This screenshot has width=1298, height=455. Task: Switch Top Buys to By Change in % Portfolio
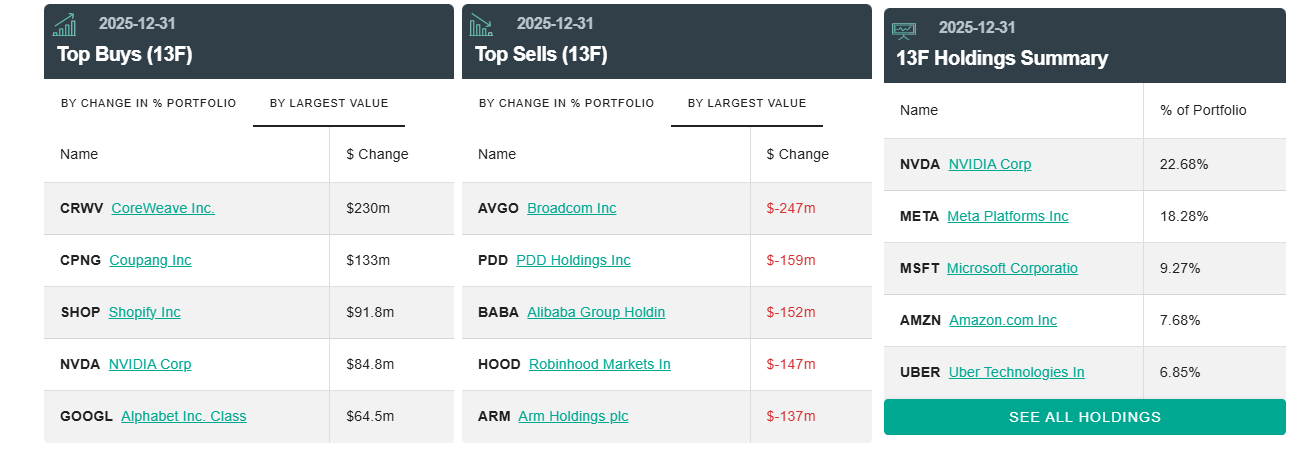[x=149, y=103]
